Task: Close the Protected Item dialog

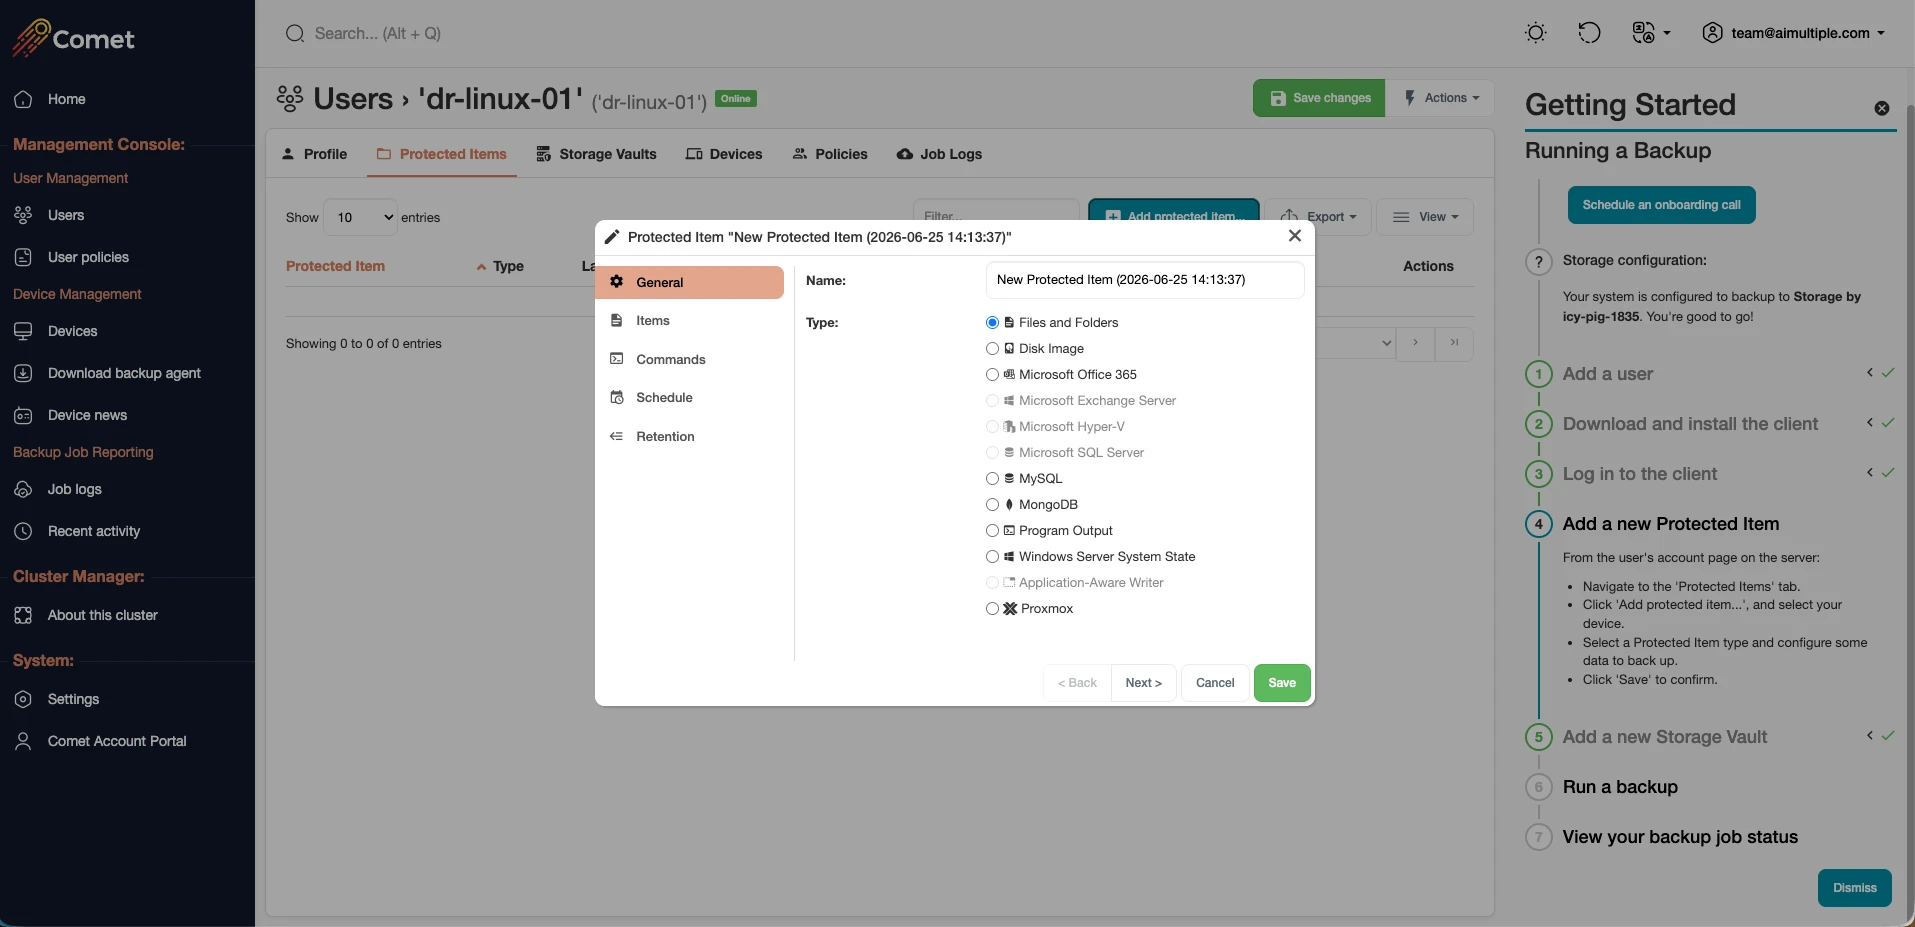Action: tap(1295, 236)
